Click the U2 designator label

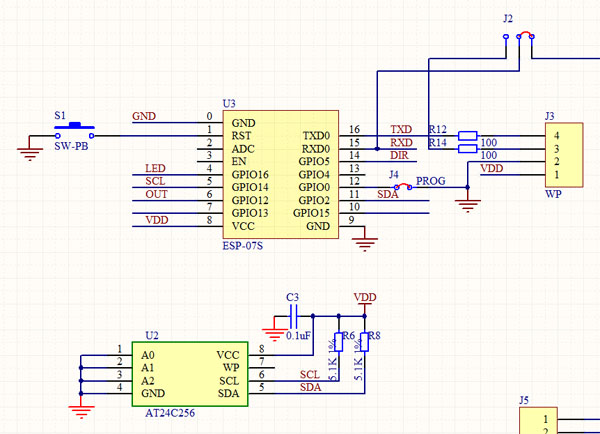point(152,336)
